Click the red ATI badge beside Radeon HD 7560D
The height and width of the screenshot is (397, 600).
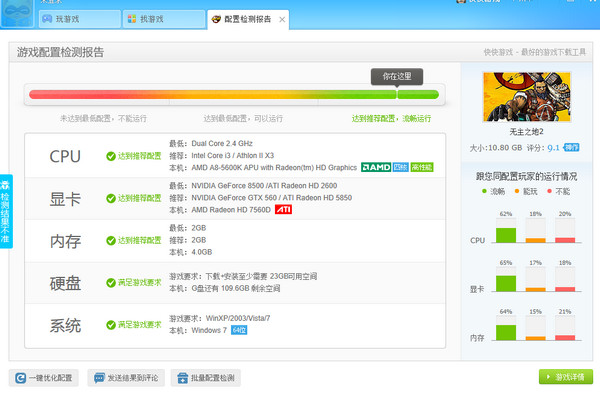click(283, 209)
